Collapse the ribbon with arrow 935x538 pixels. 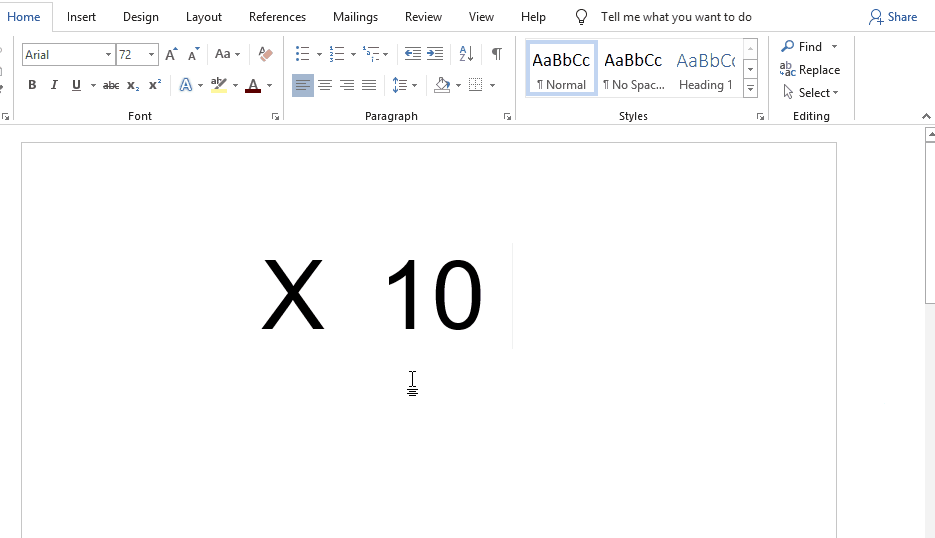point(926,116)
